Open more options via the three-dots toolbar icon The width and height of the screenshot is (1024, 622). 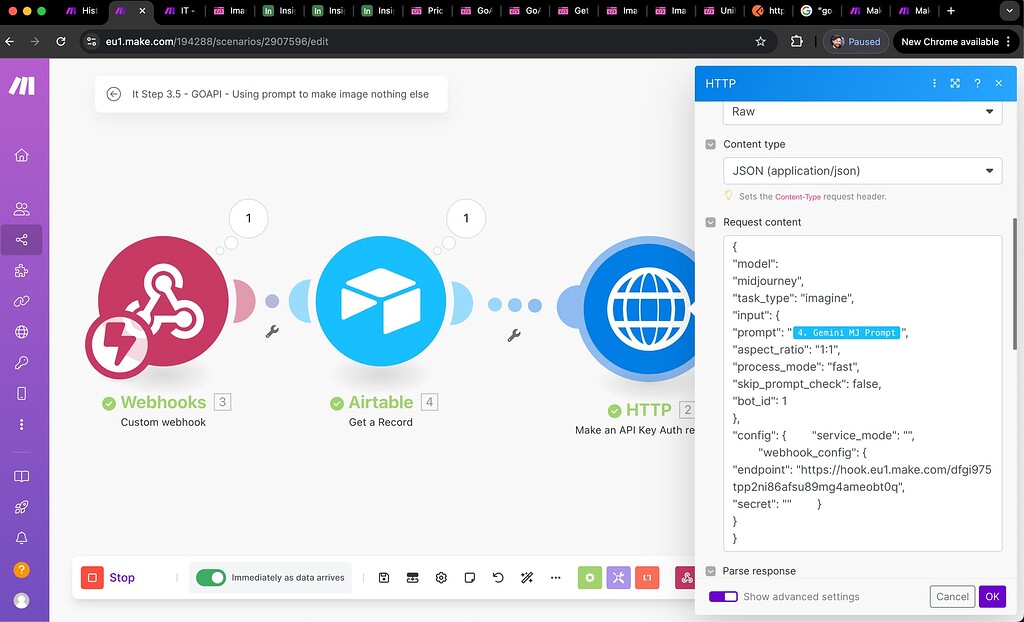pos(555,577)
